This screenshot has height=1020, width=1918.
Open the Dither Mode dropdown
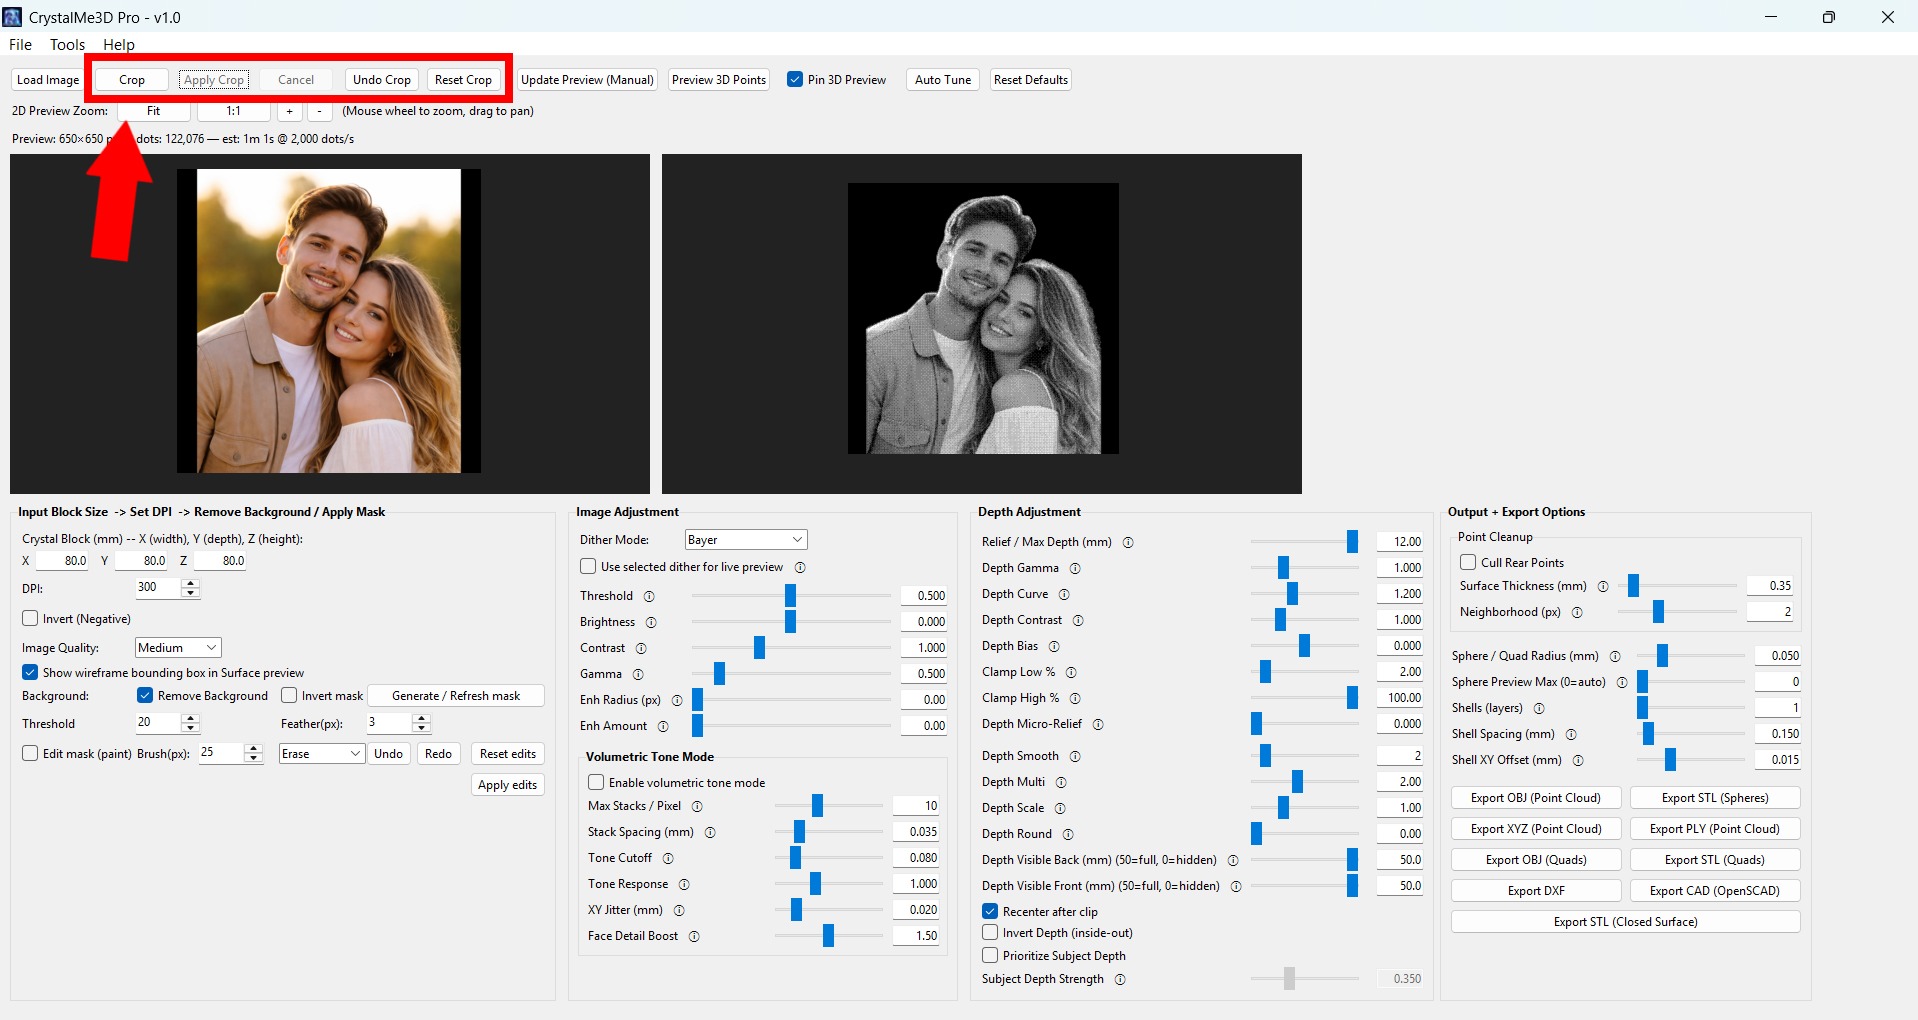746,540
